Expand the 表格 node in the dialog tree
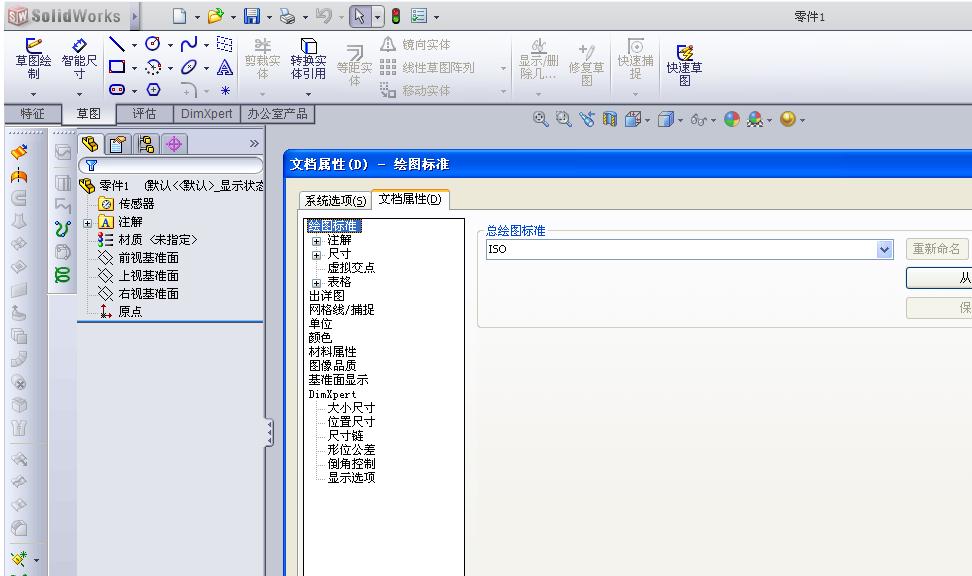 (316, 283)
